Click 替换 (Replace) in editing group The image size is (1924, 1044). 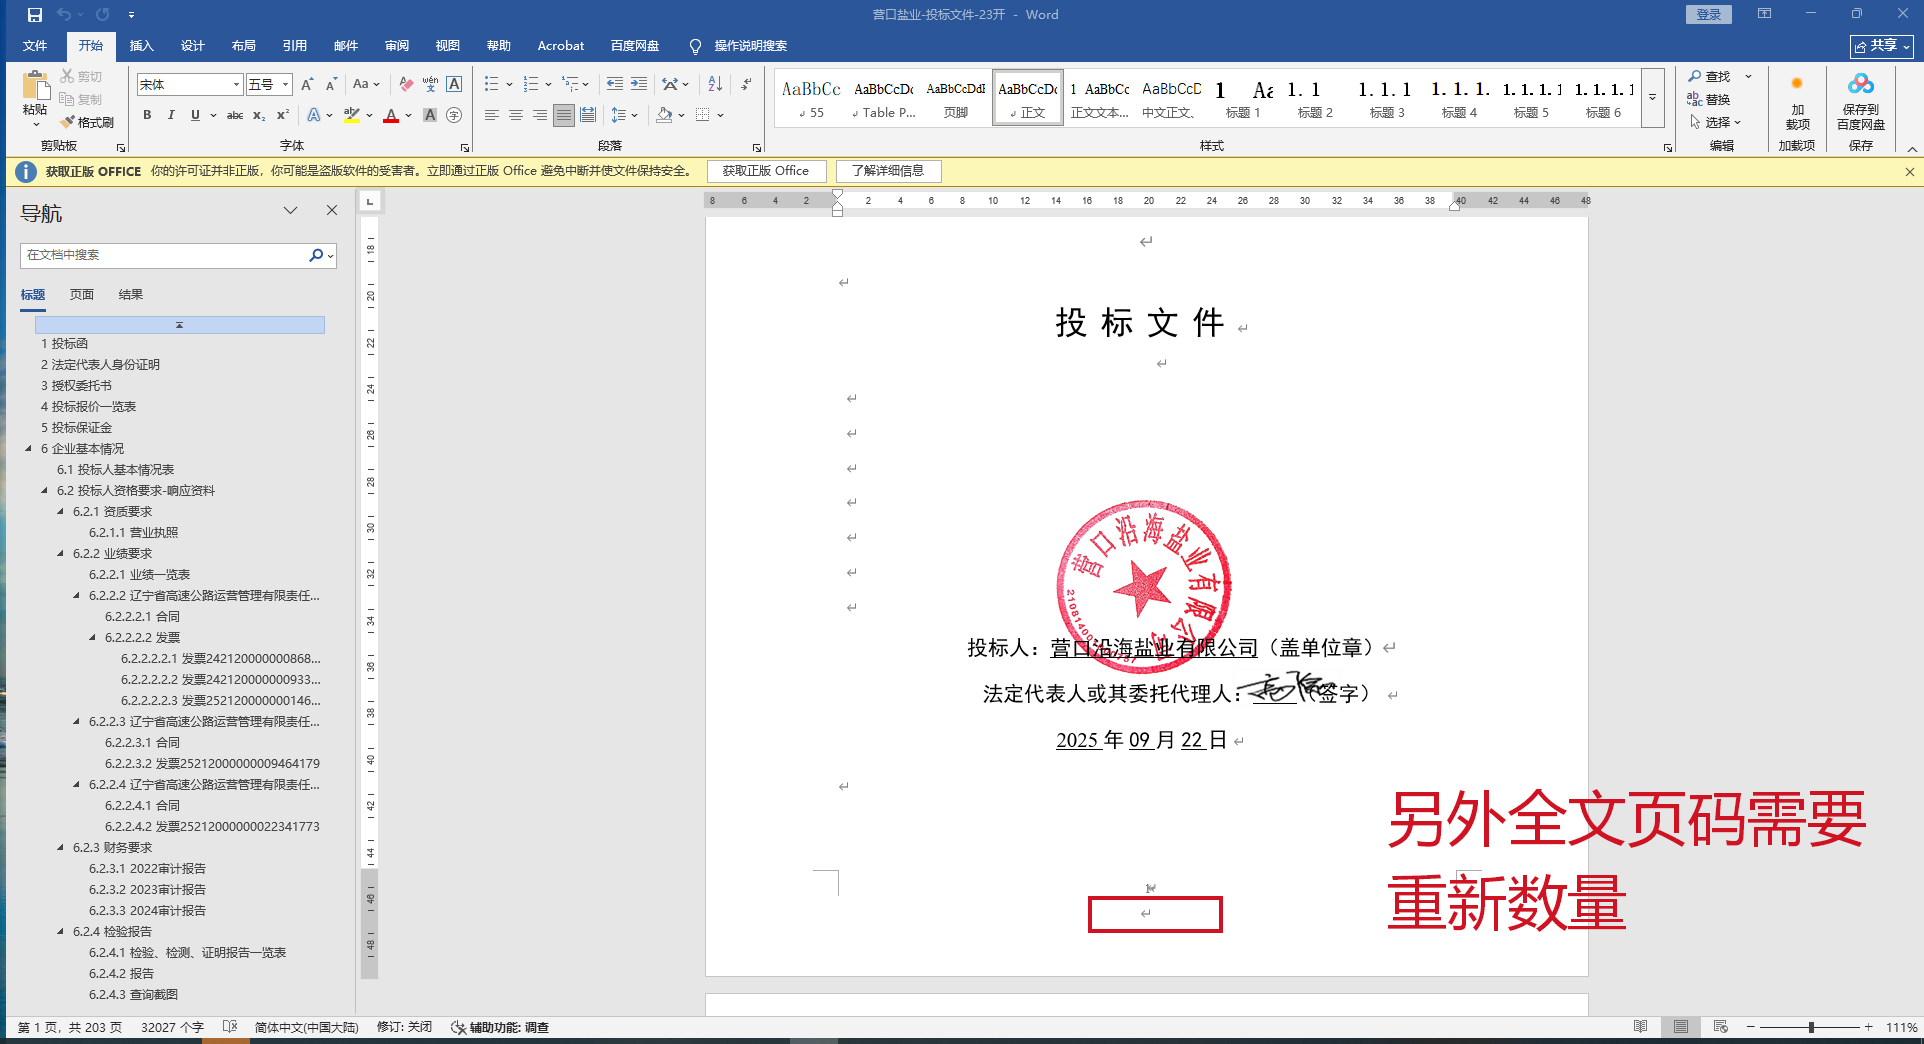[1709, 99]
